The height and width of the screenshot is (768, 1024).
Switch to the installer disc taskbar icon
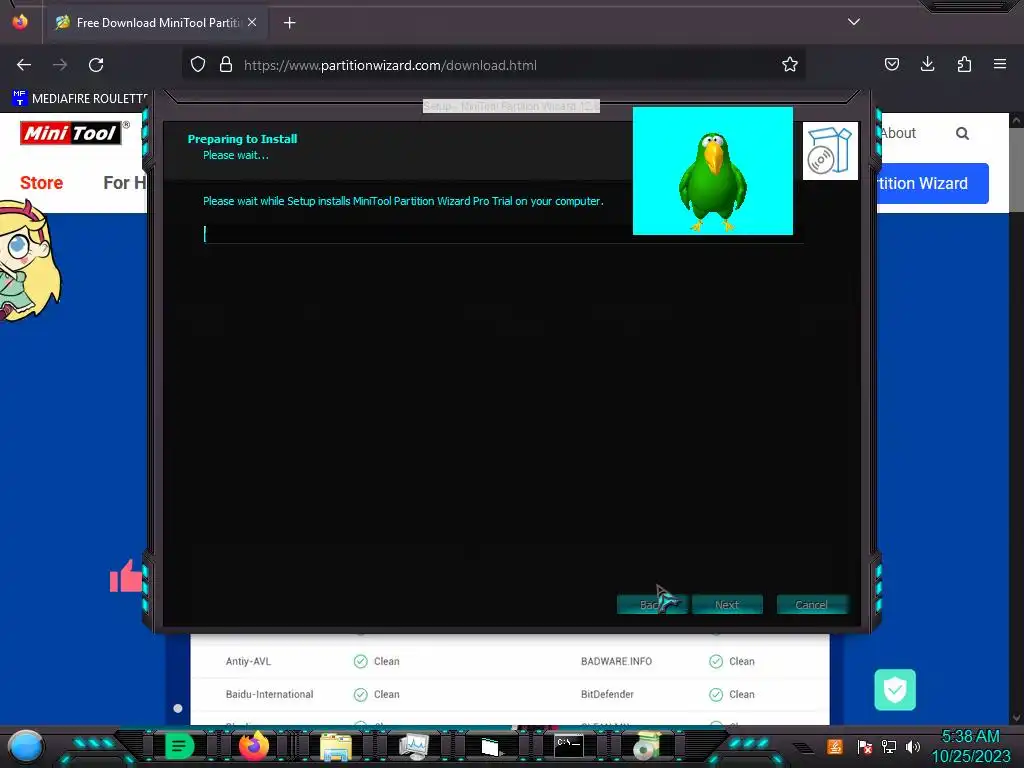tap(647, 746)
